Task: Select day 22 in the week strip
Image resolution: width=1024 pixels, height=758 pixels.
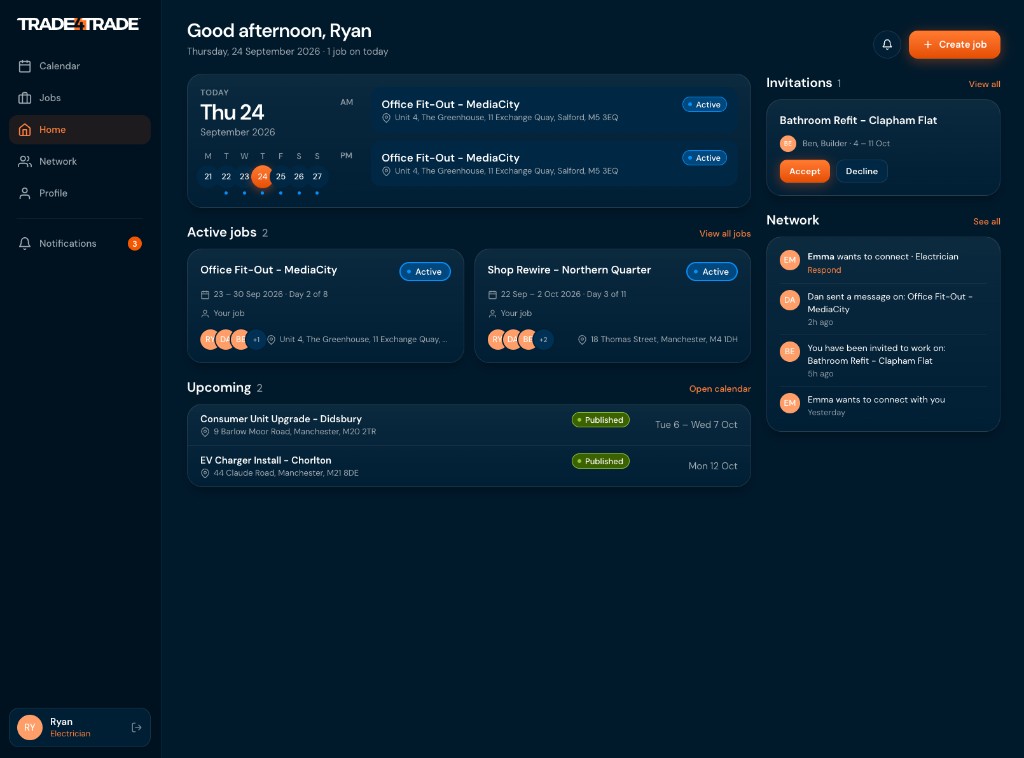Action: point(226,176)
